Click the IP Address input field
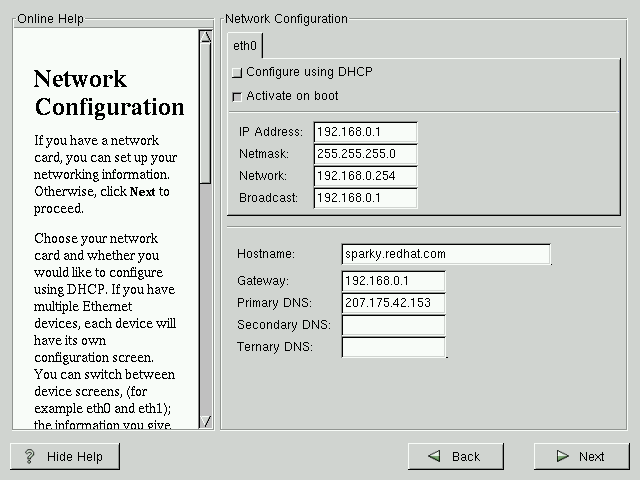This screenshot has width=640, height=480. pos(365,132)
